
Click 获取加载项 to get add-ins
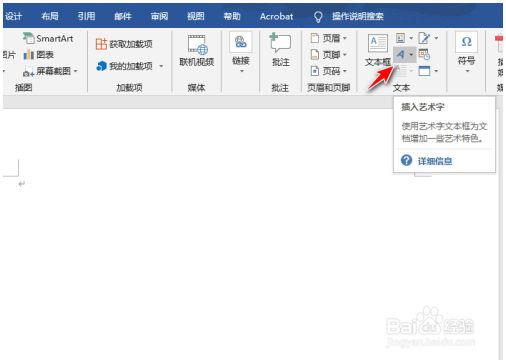click(x=124, y=44)
